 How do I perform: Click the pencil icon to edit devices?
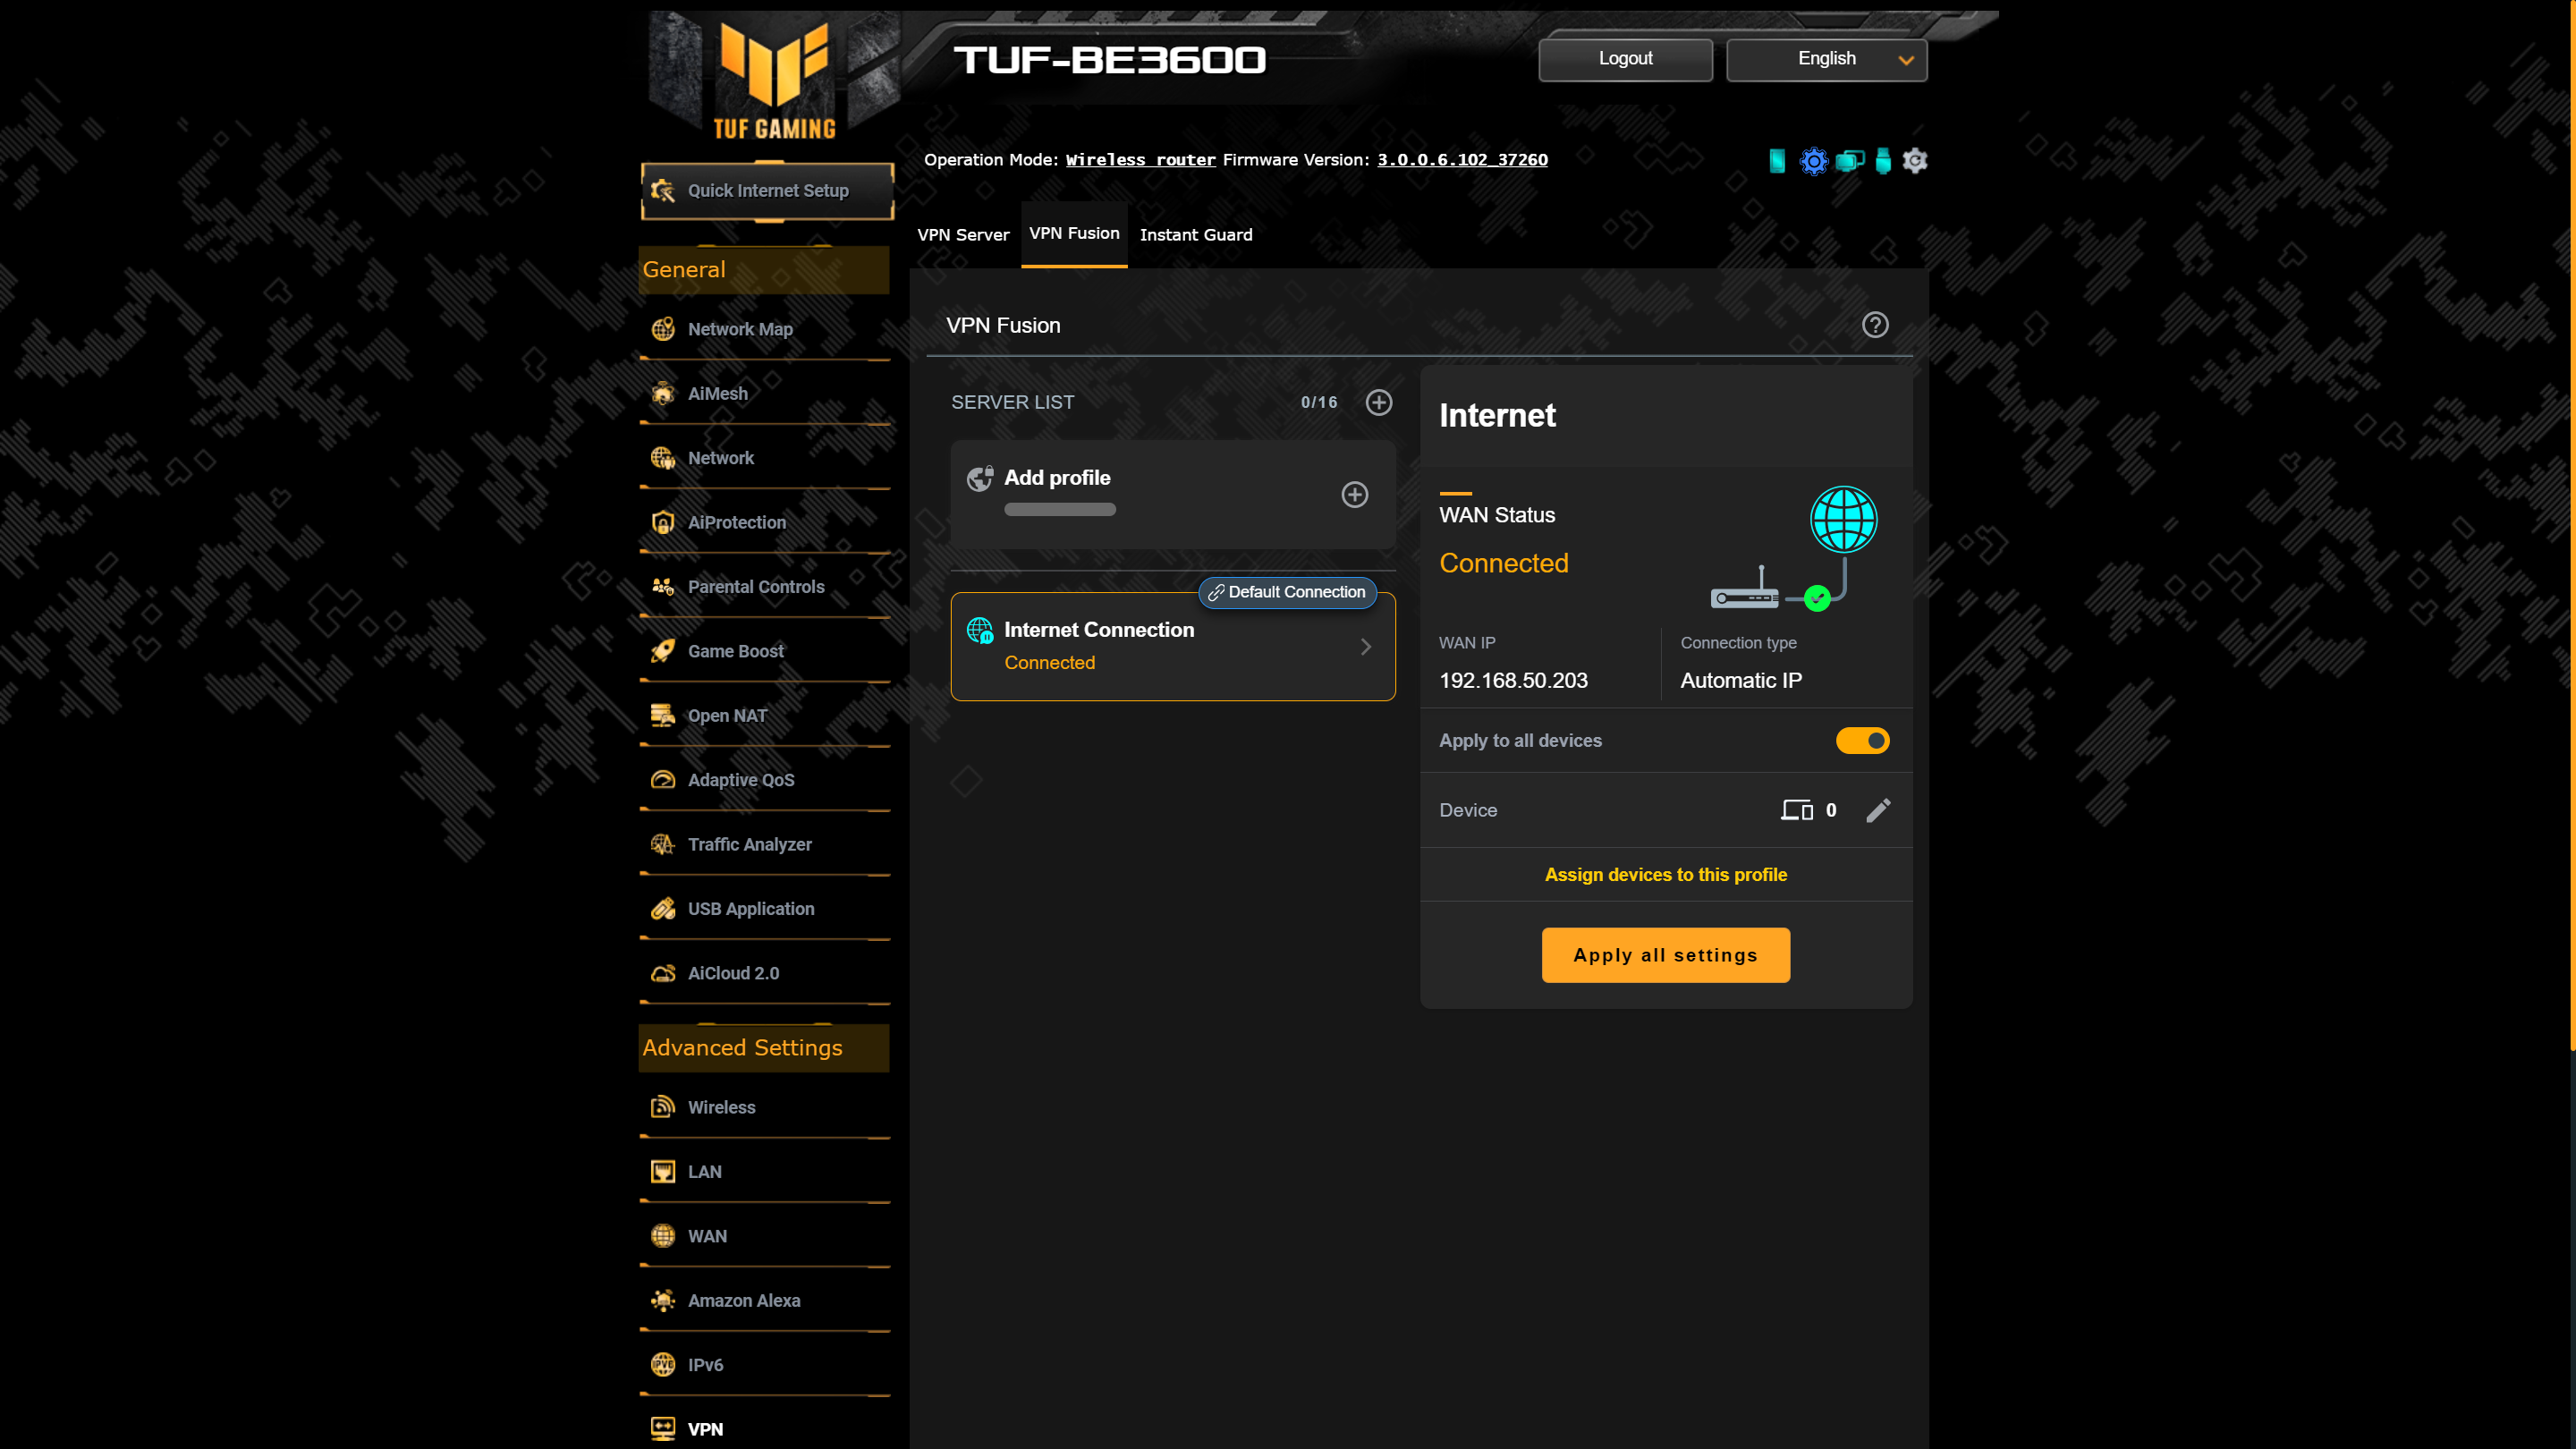1878,810
